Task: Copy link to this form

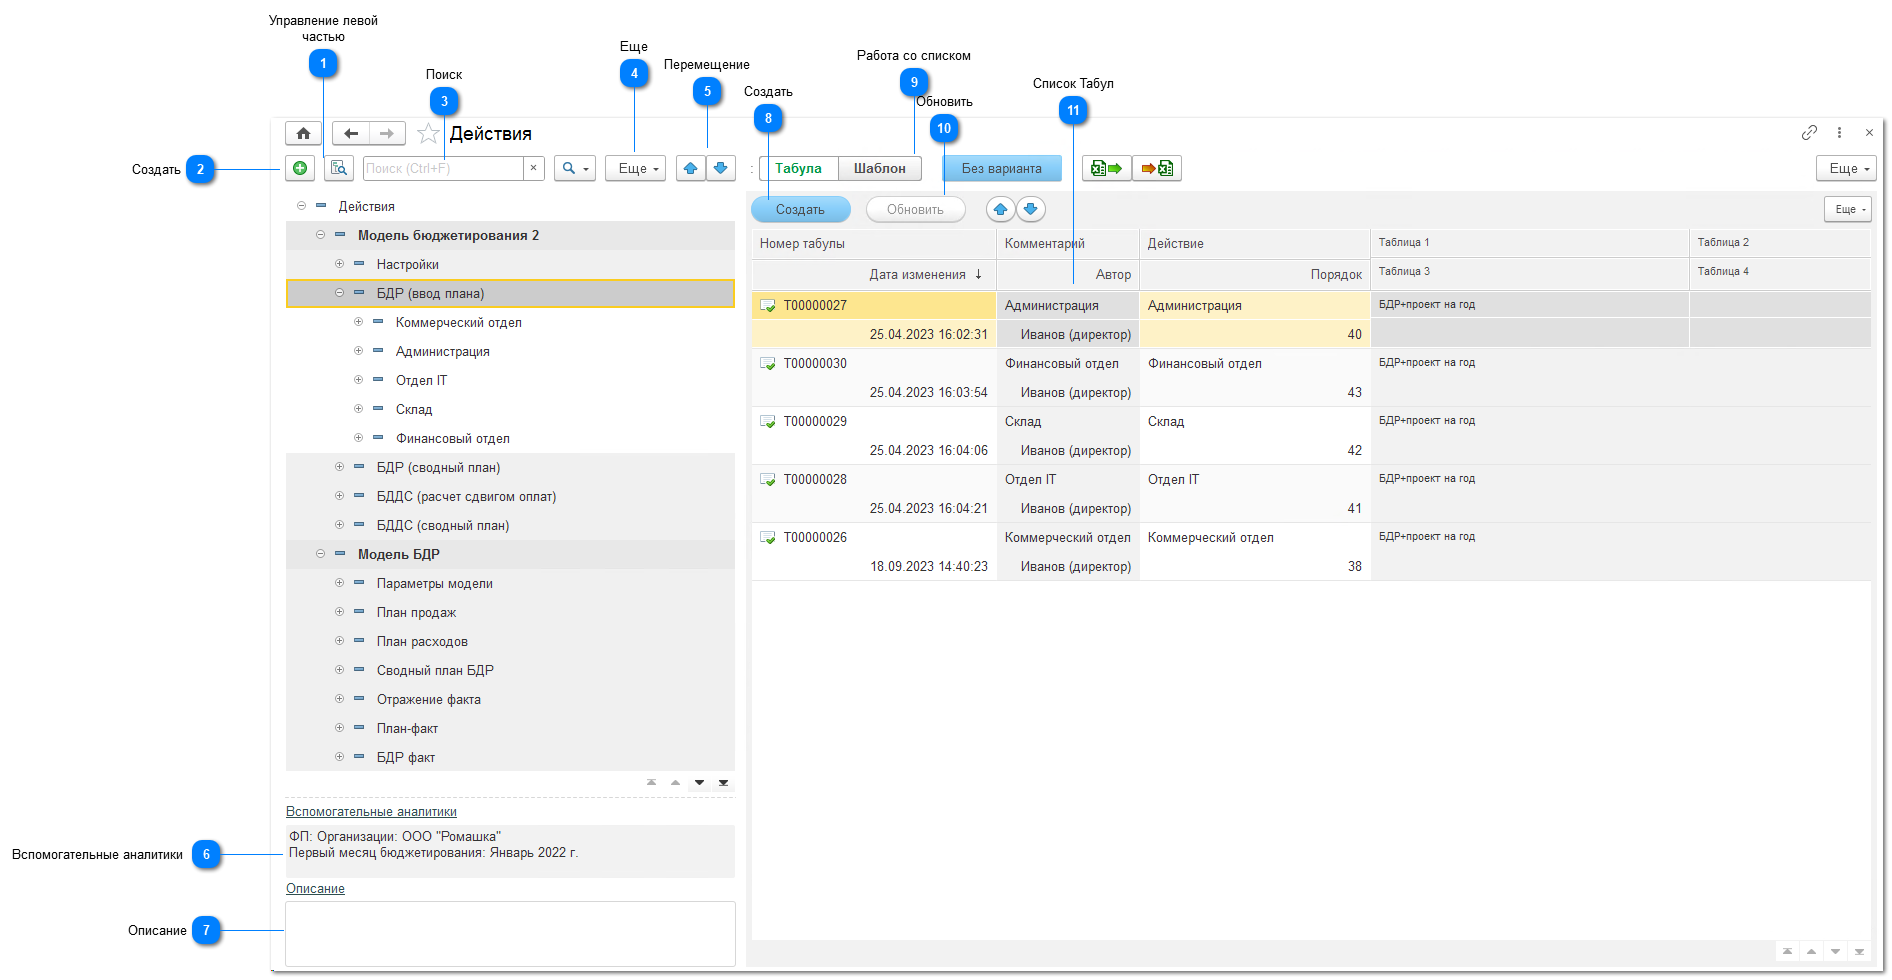Action: (x=1809, y=132)
